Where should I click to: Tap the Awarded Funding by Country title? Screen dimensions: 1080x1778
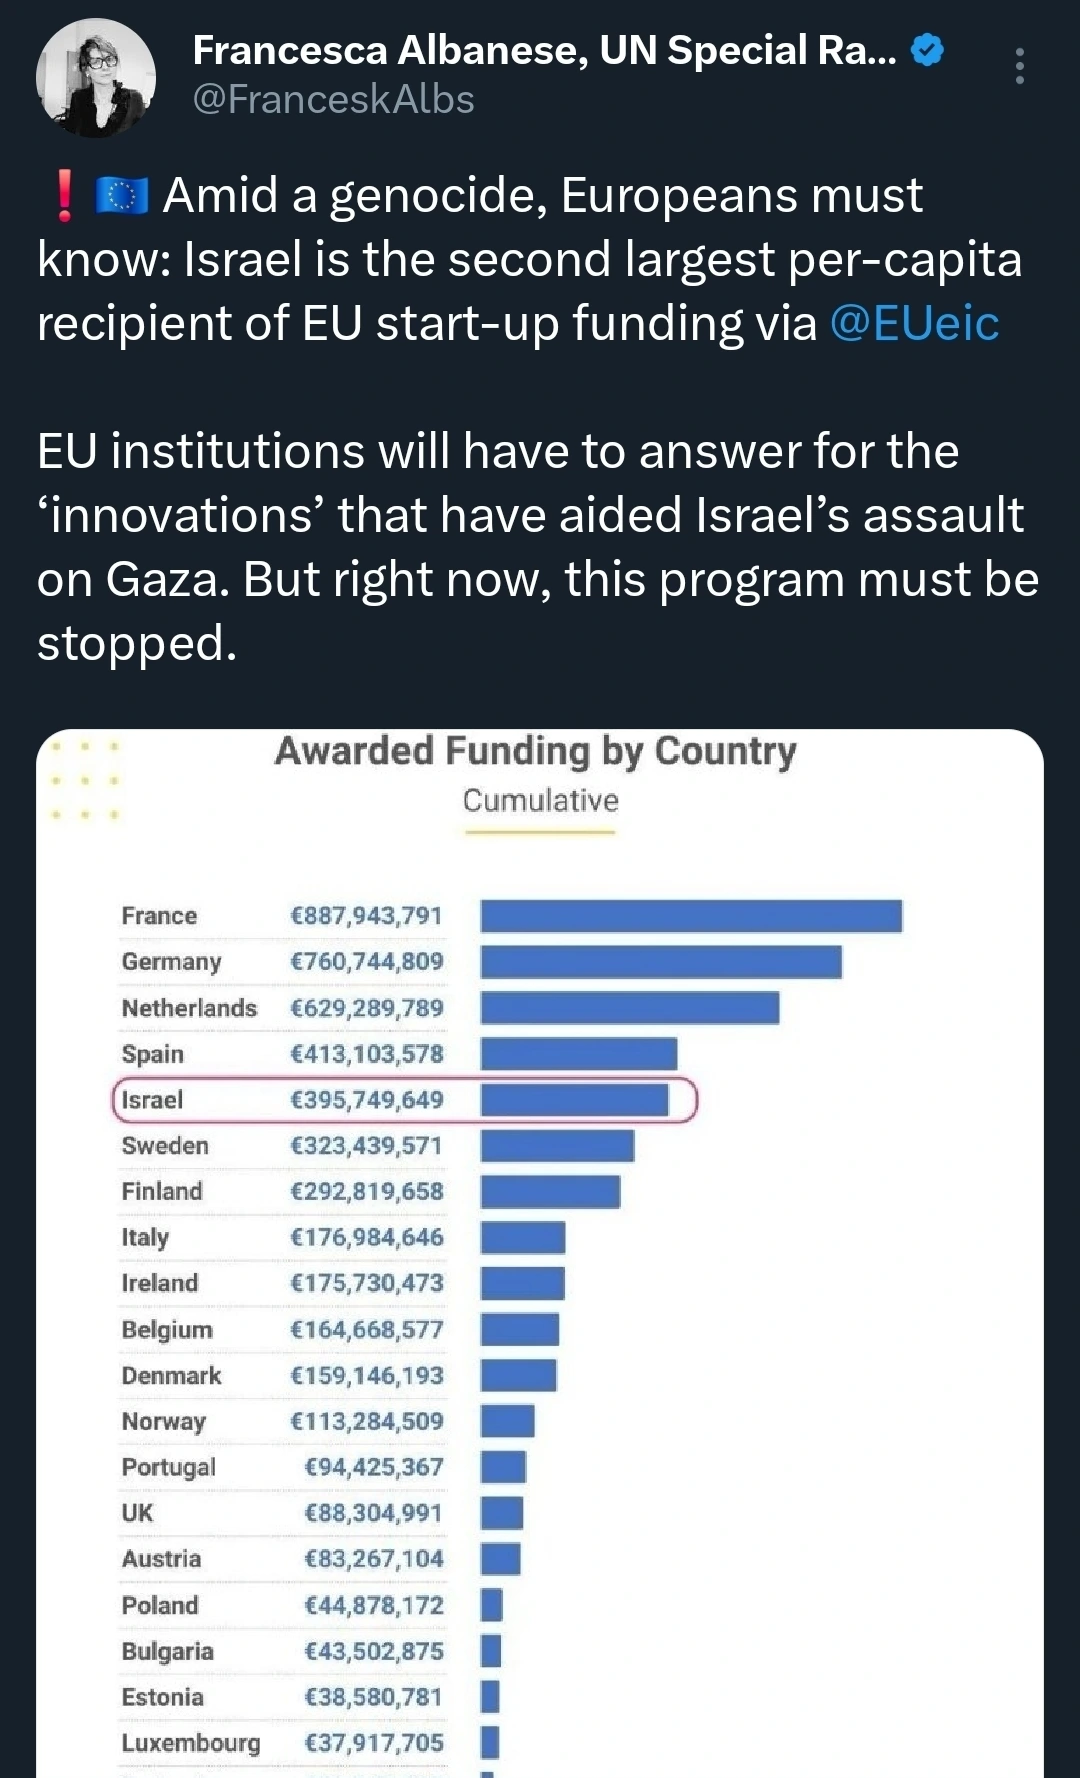click(536, 751)
